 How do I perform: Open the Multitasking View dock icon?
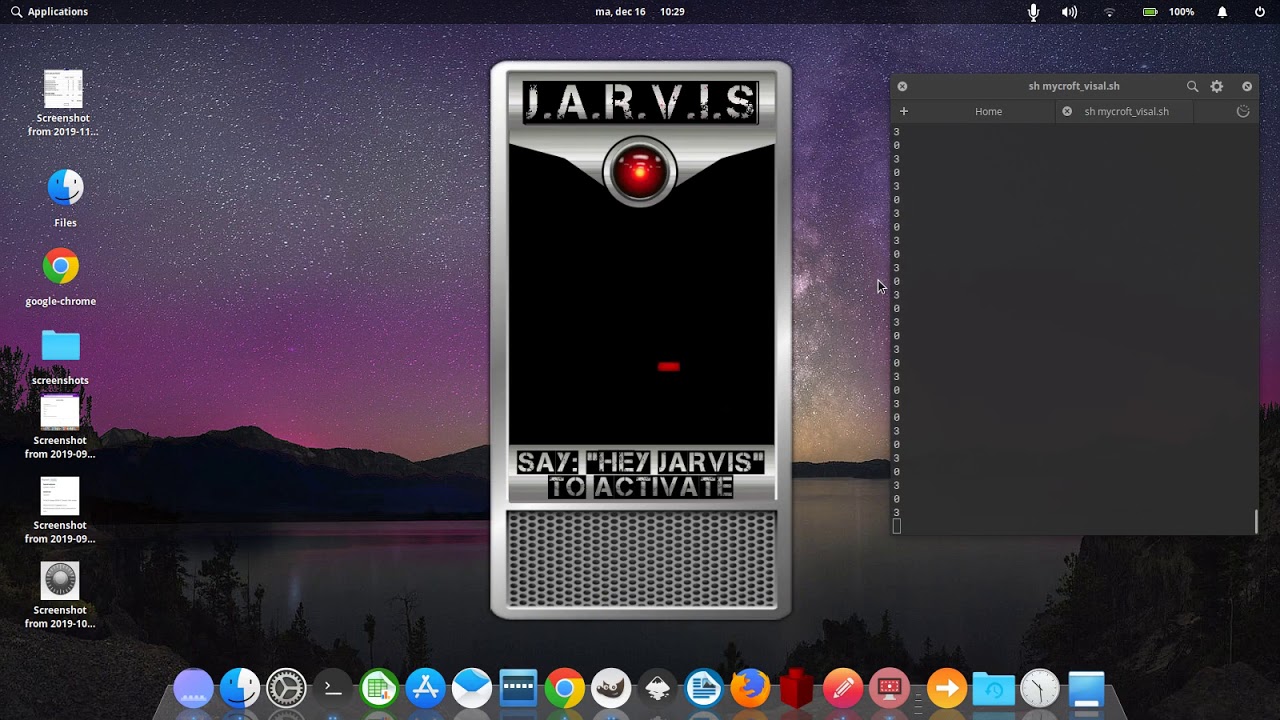click(193, 689)
